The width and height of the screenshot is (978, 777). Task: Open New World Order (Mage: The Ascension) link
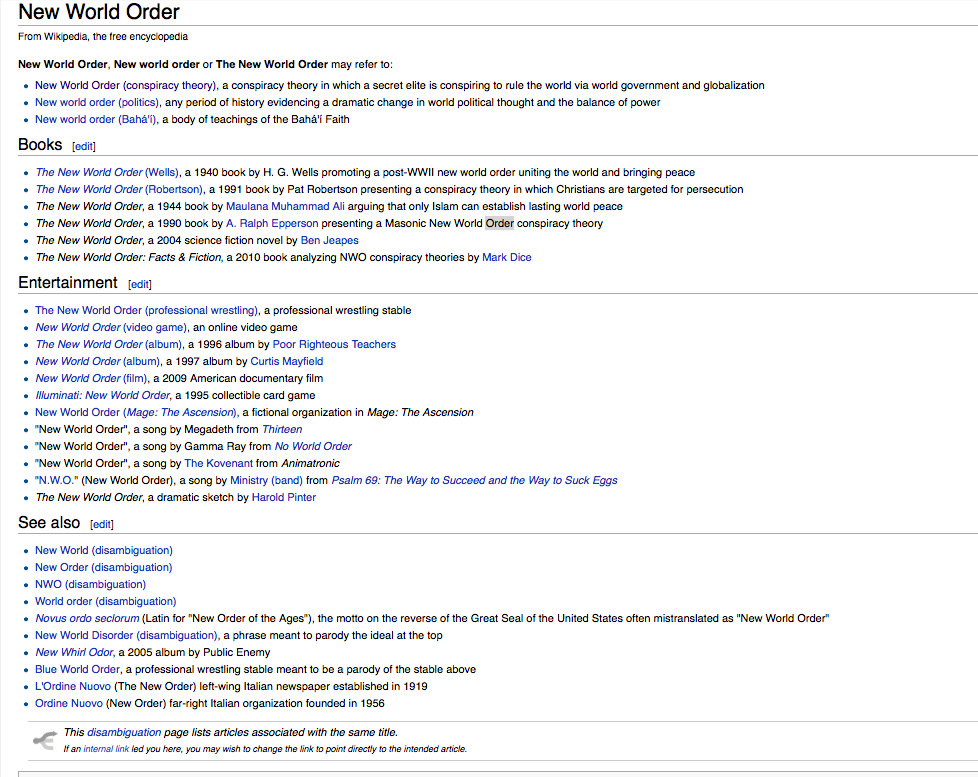[x=135, y=412]
